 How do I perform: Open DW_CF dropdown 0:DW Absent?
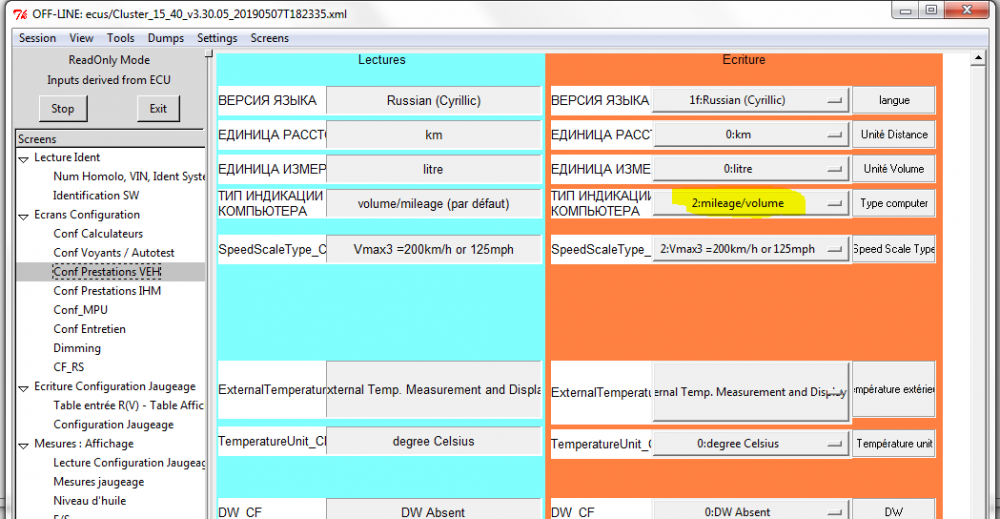(x=751, y=511)
